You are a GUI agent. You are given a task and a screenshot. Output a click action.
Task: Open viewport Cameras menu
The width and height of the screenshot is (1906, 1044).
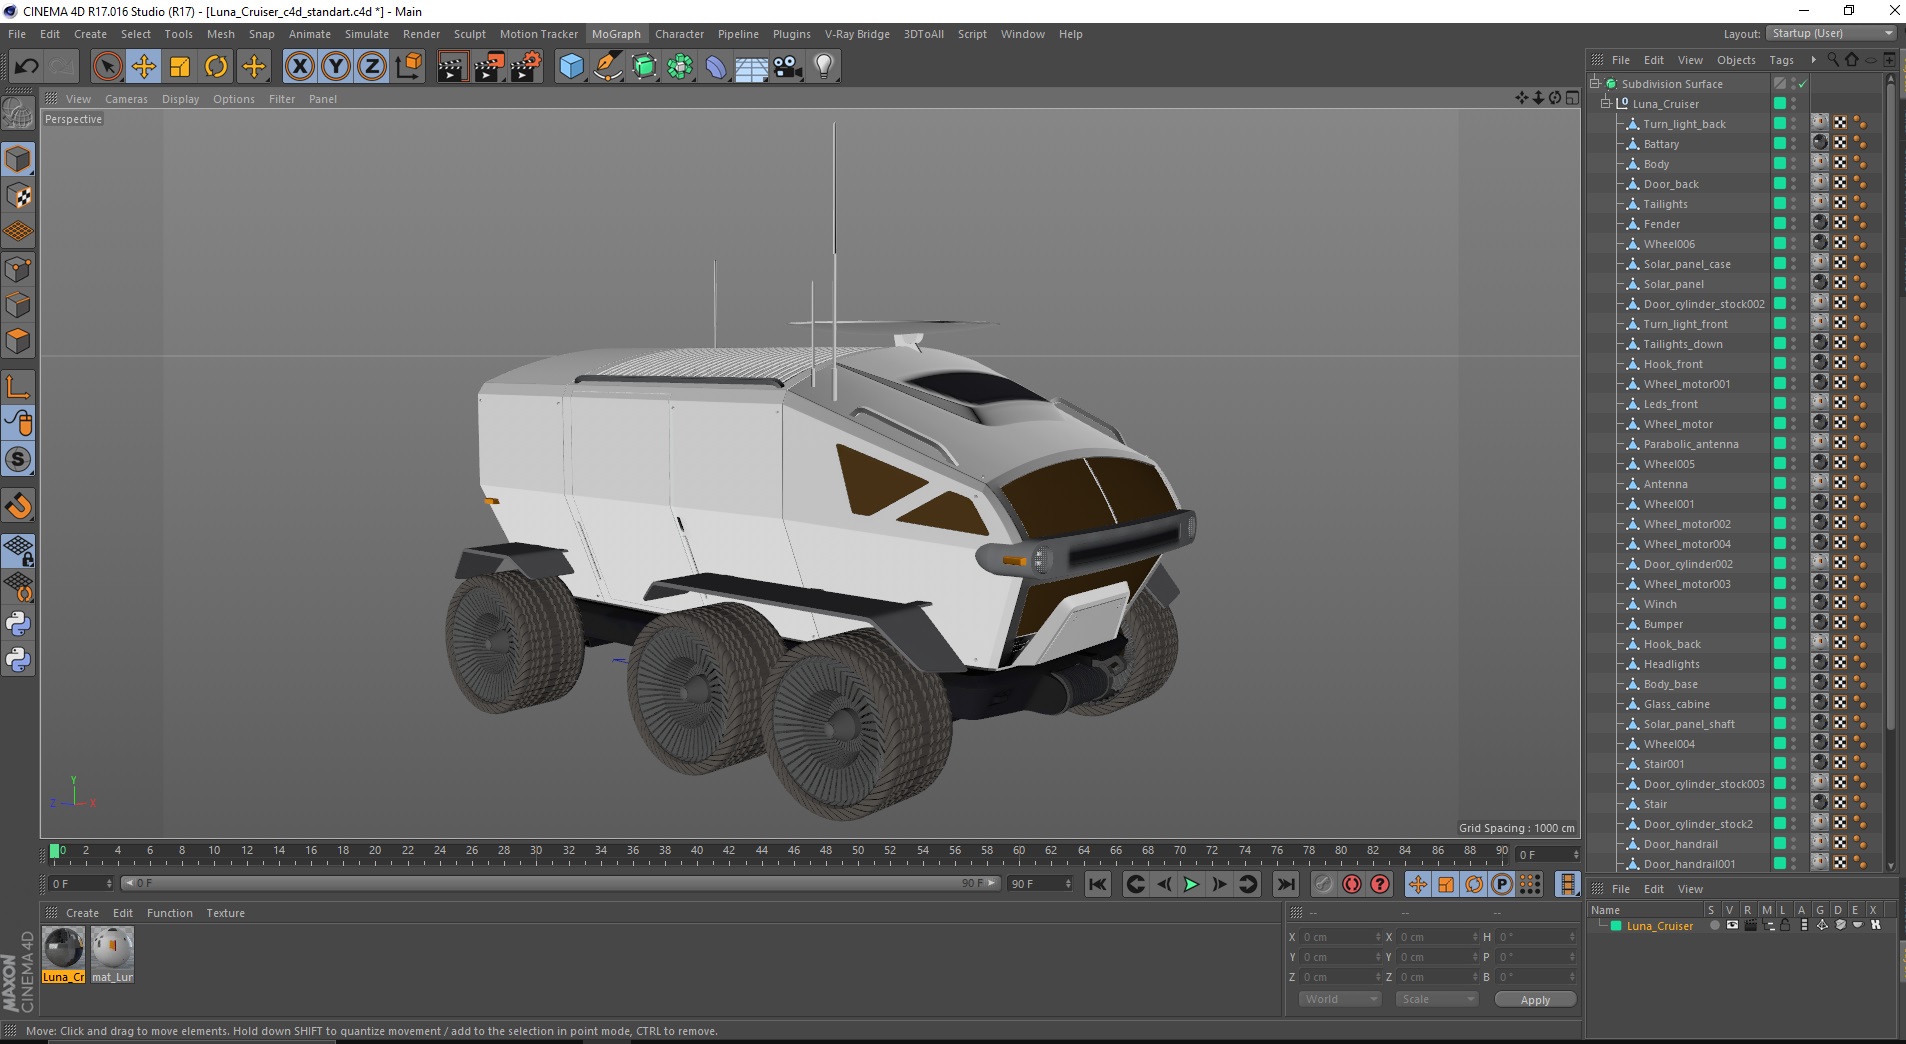click(x=126, y=99)
